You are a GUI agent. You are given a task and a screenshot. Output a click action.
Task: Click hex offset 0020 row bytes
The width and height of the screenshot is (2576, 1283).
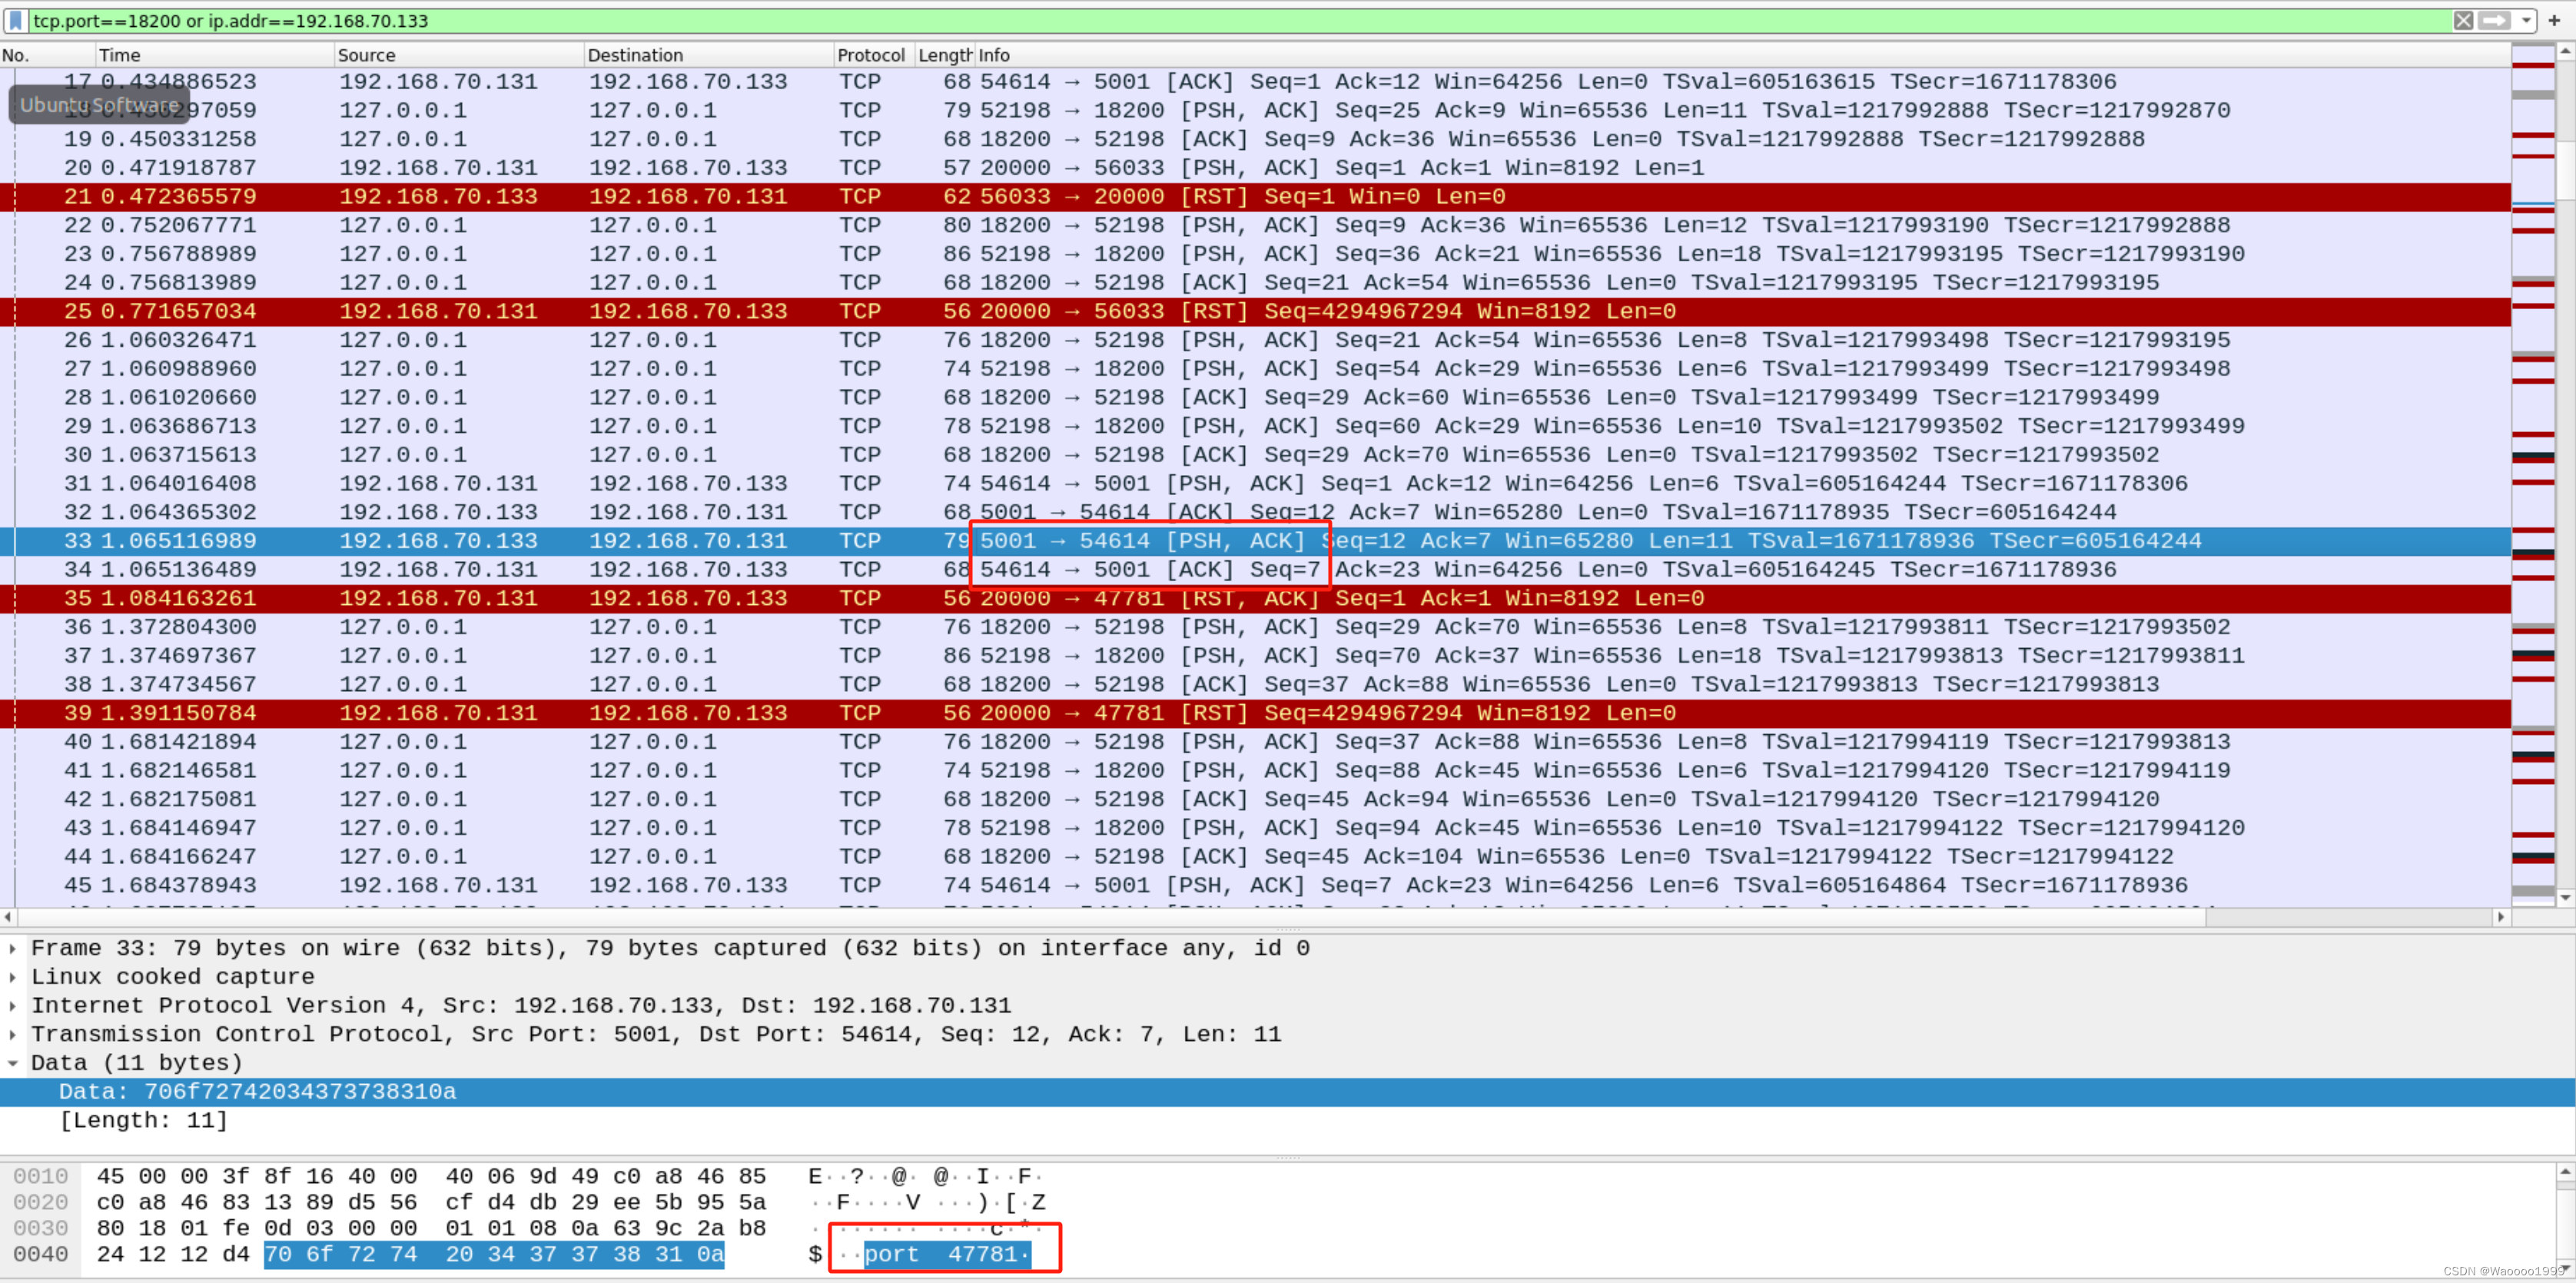(431, 1202)
